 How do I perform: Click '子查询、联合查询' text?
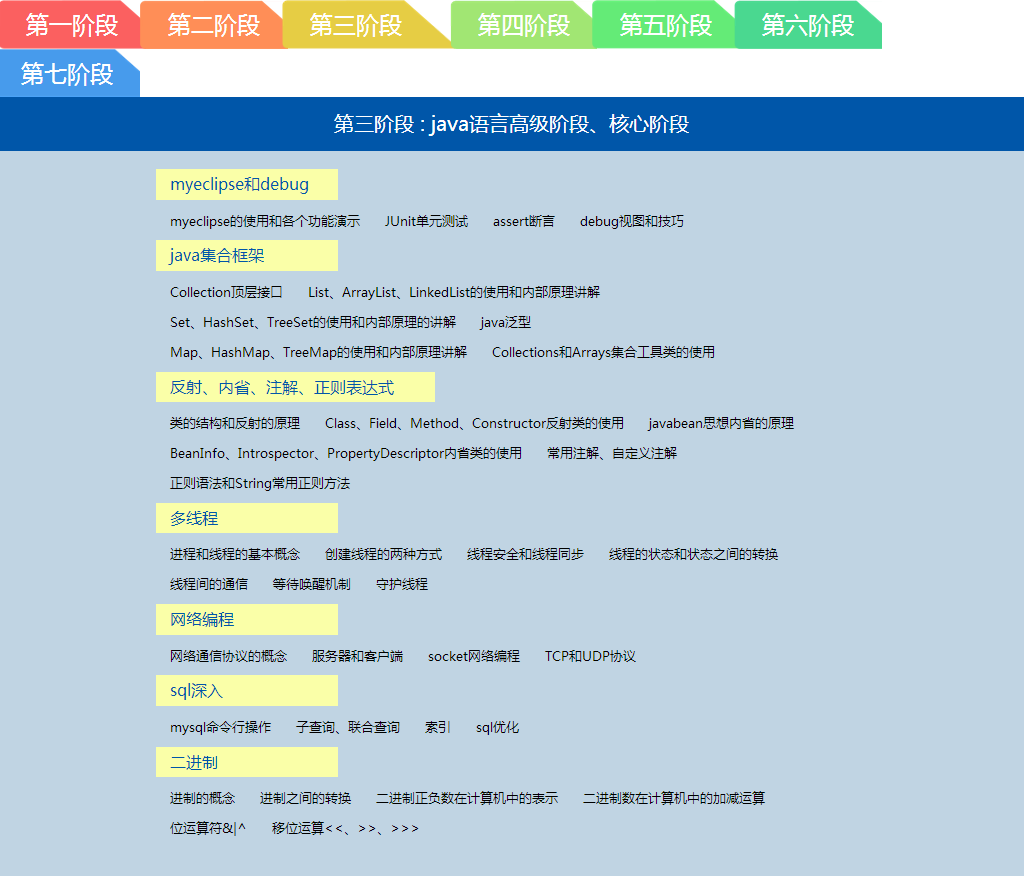pyautogui.click(x=347, y=727)
